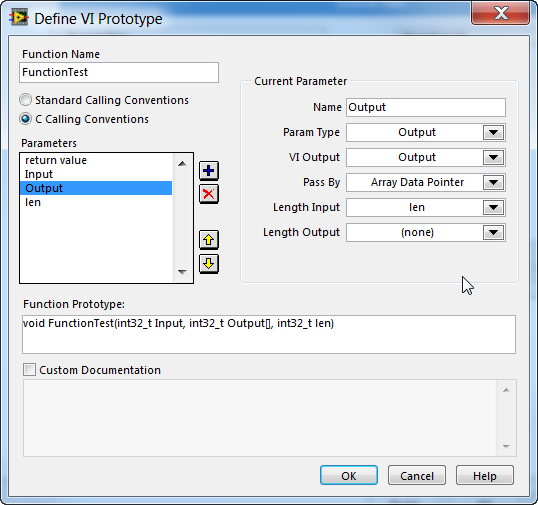The width and height of the screenshot is (538, 505).
Task: Open the Length Input dropdown
Action: coord(493,208)
